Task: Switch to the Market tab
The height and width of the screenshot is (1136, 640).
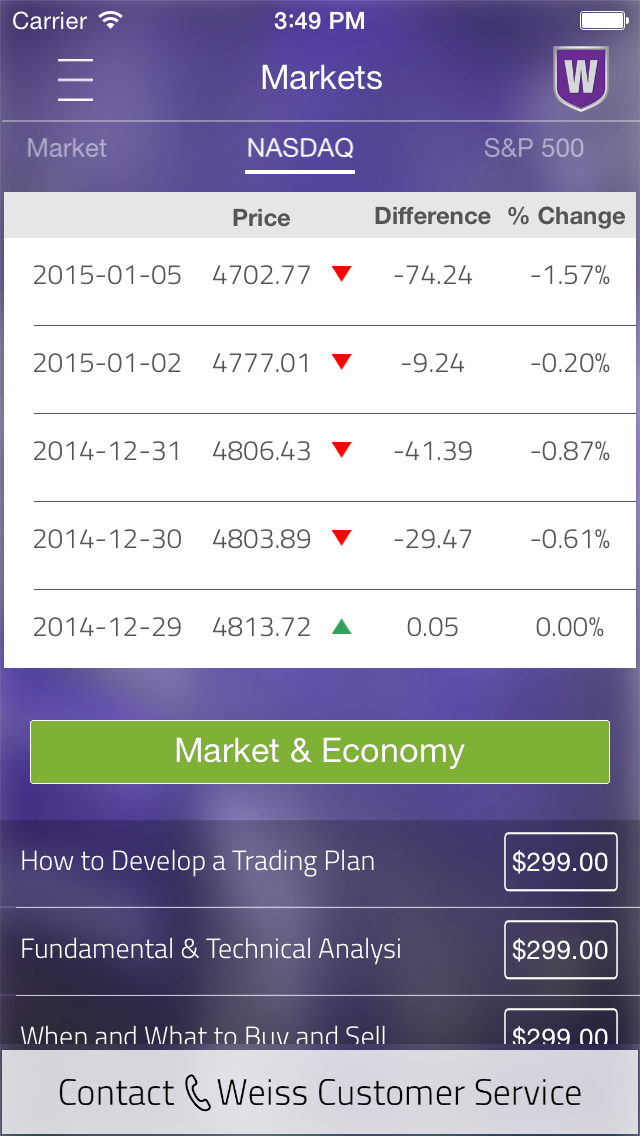Action: [67, 149]
